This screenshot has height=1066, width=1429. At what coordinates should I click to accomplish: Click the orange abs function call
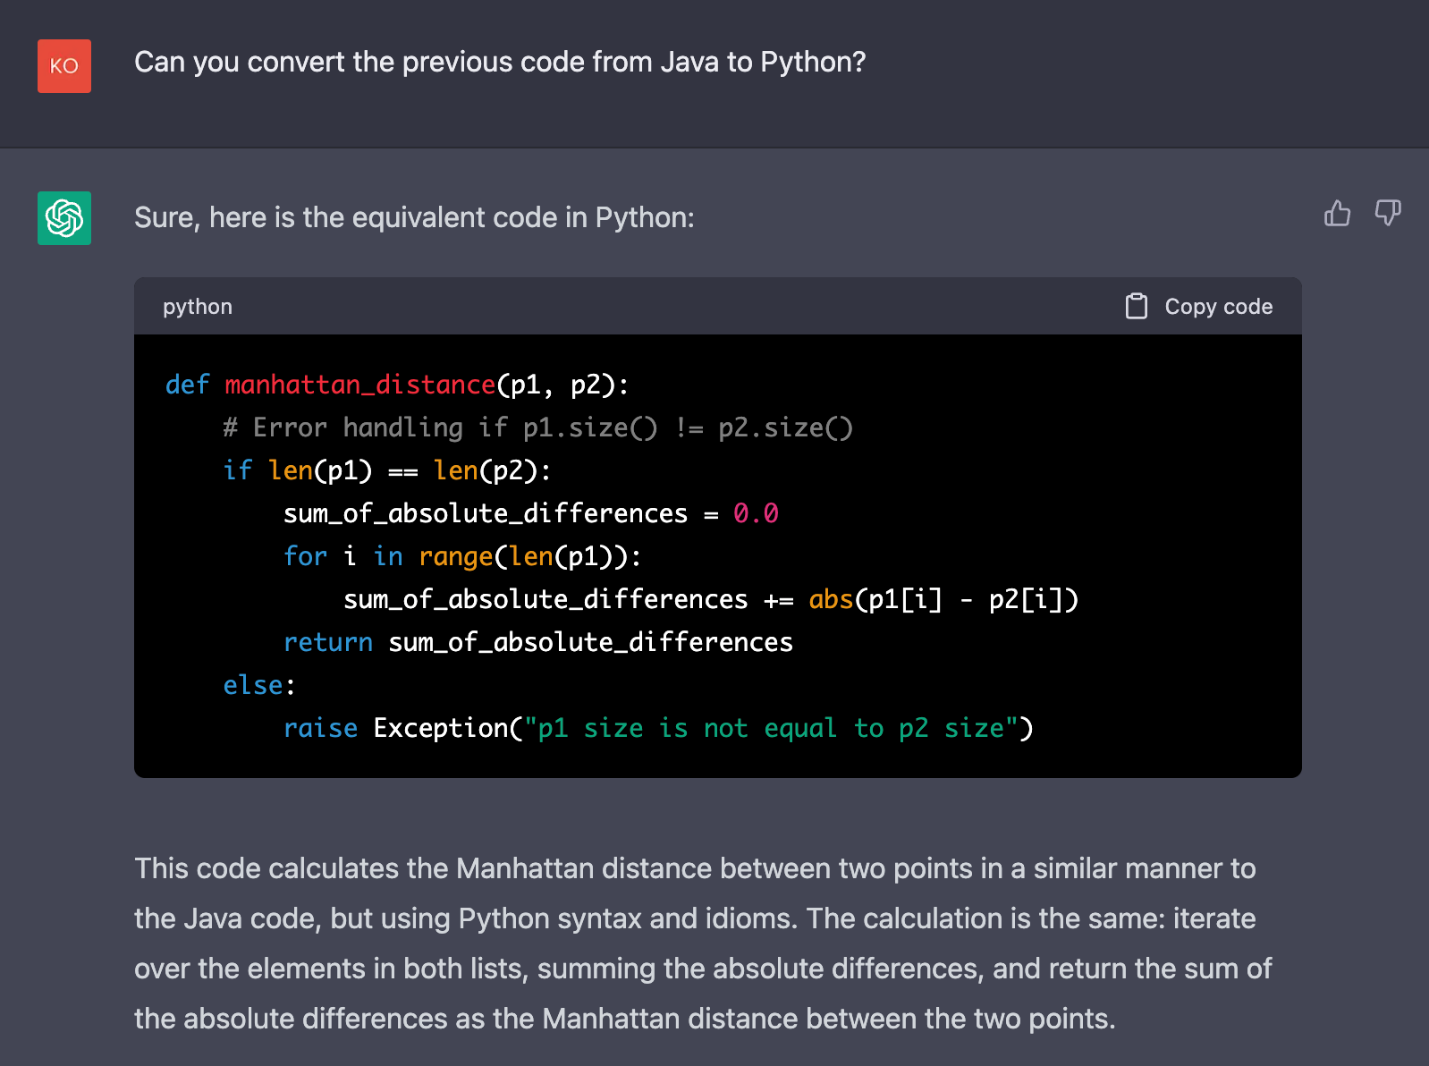[830, 600]
